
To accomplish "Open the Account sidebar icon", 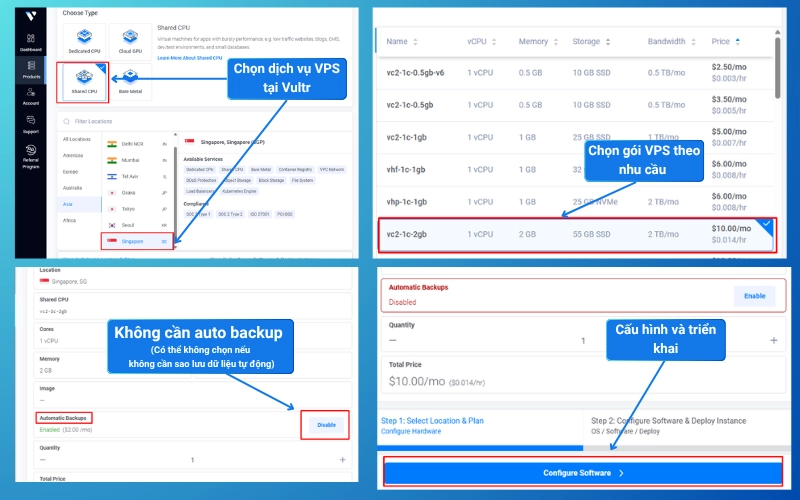I will tap(28, 95).
